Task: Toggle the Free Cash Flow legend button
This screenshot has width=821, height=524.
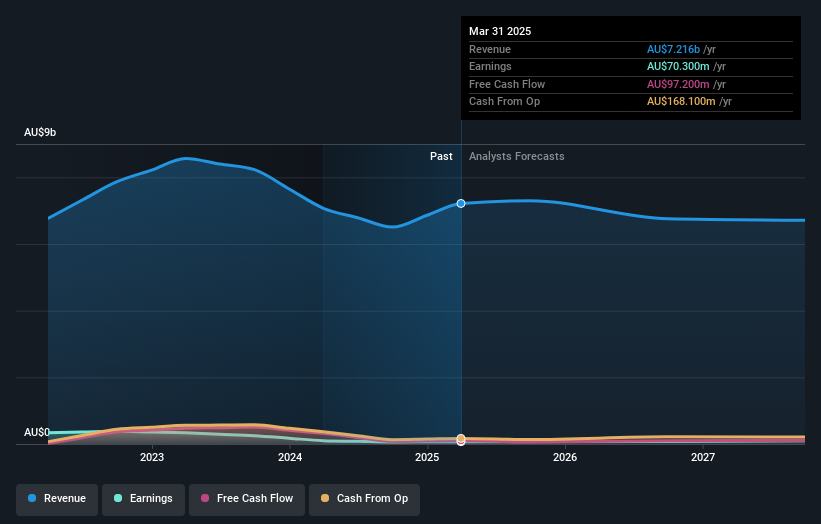Action: [247, 499]
